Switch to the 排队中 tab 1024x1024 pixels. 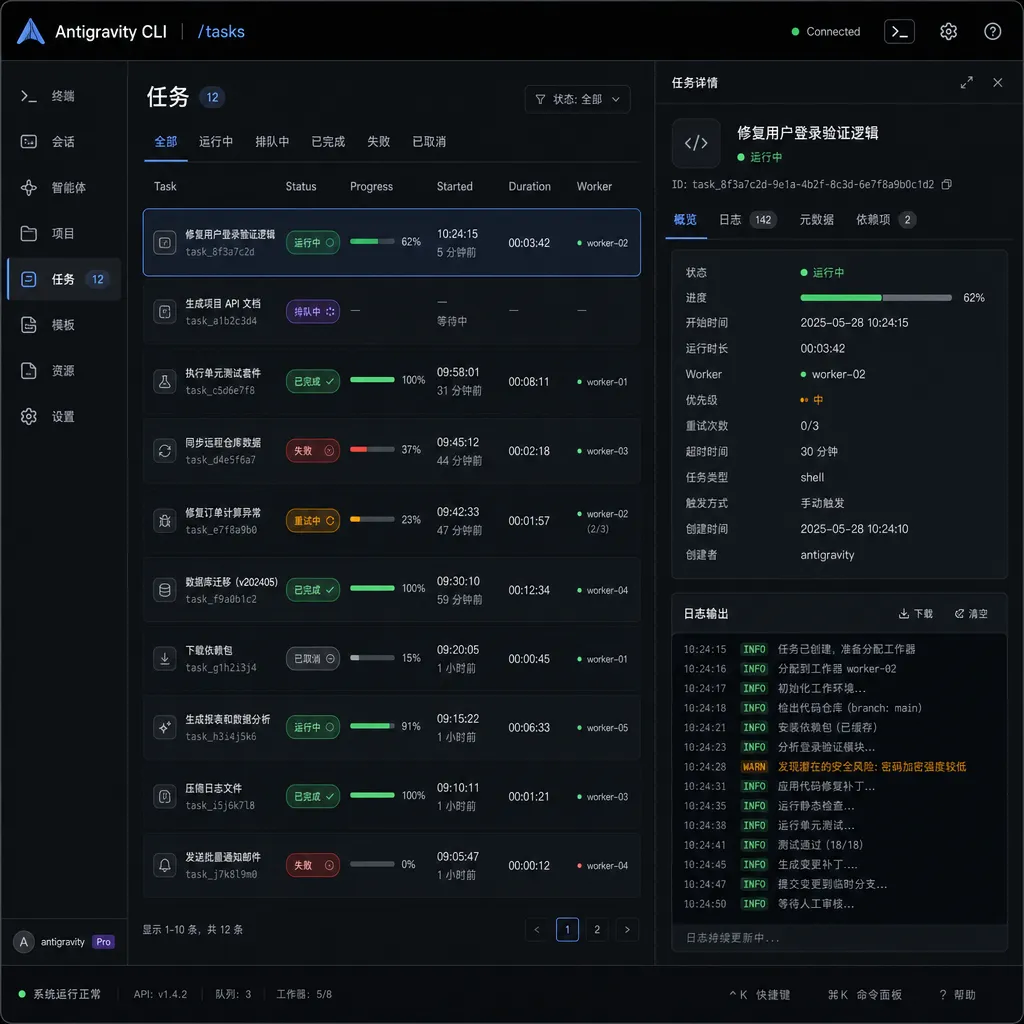coord(272,142)
